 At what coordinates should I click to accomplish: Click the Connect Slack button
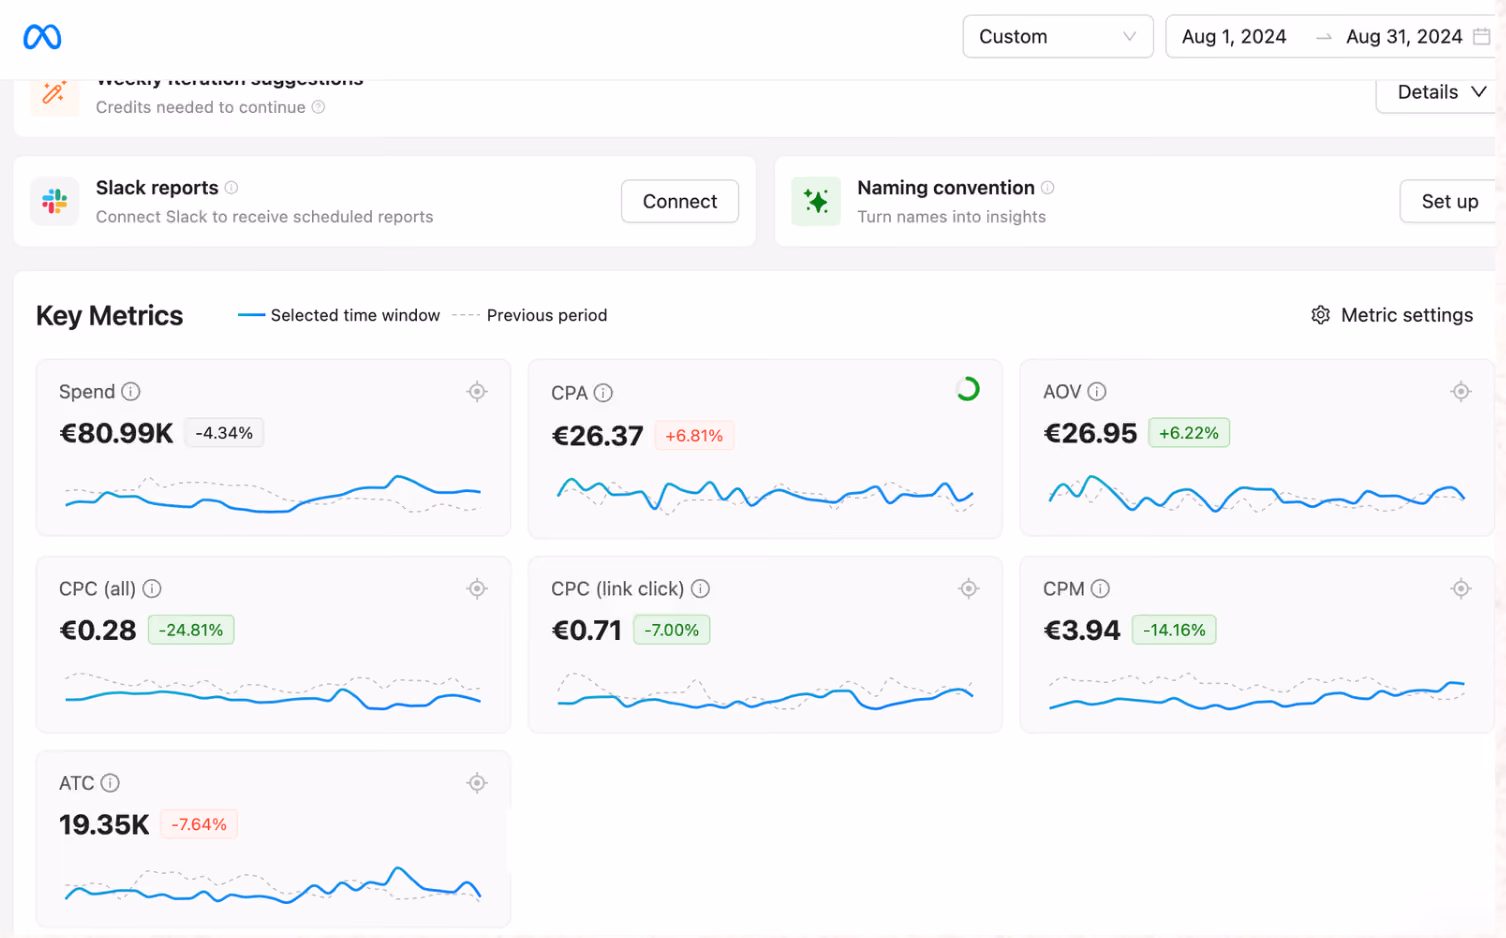pyautogui.click(x=680, y=201)
